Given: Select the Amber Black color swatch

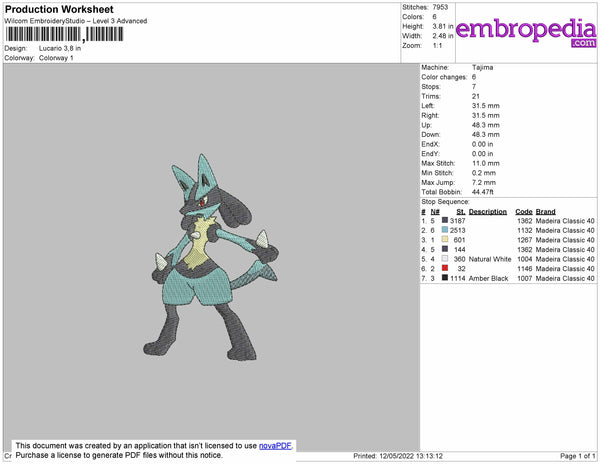Looking at the screenshot, I should tap(445, 278).
